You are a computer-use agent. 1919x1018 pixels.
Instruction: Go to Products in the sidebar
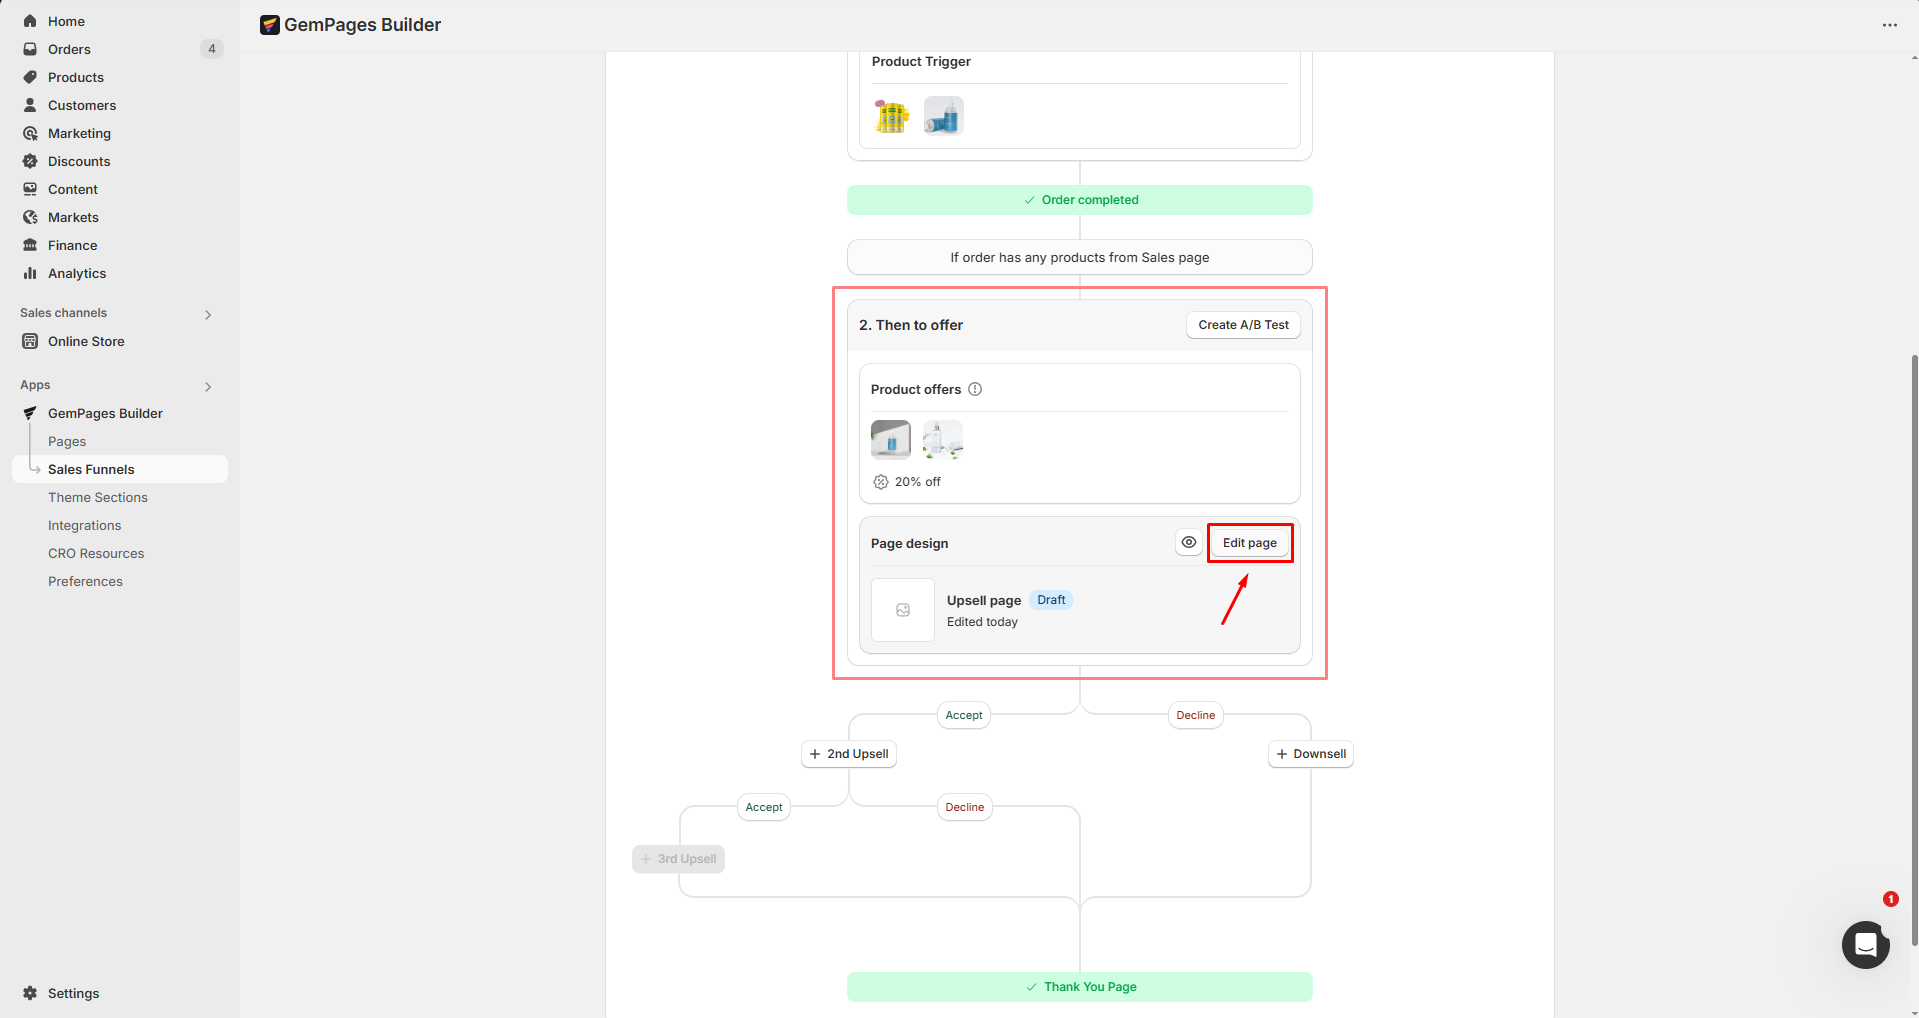(x=120, y=77)
